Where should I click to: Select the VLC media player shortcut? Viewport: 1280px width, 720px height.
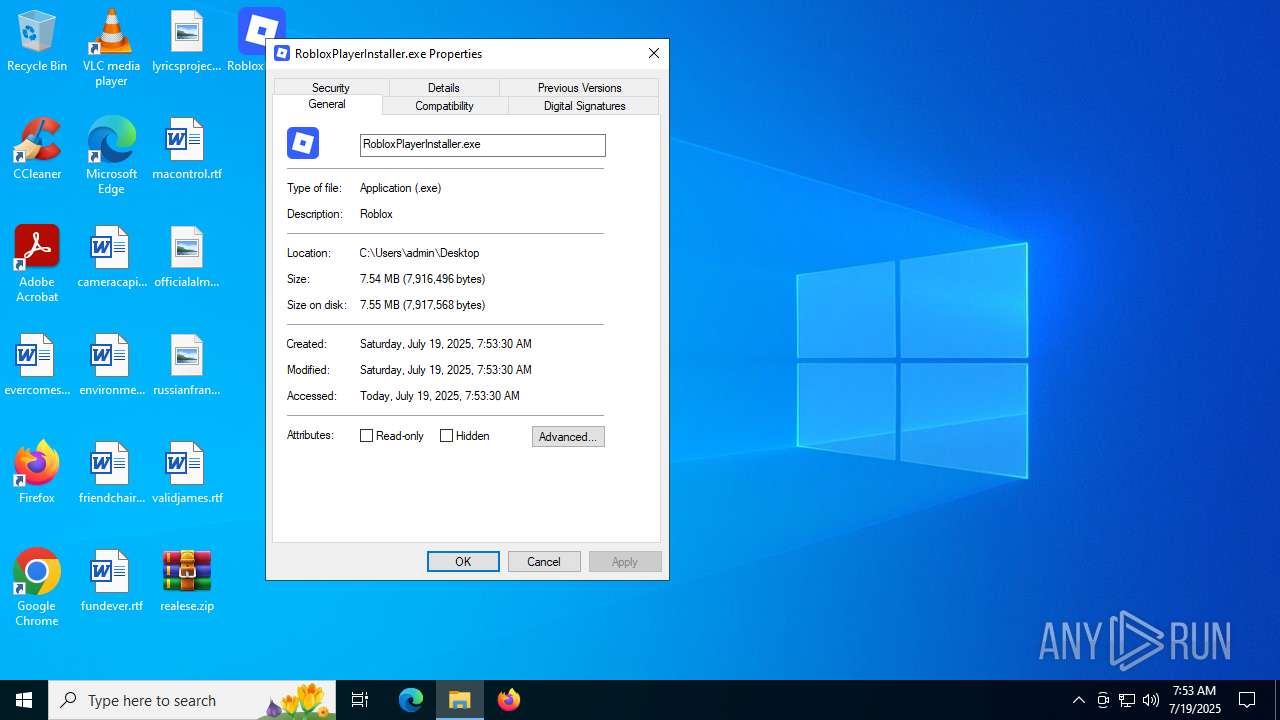click(111, 47)
